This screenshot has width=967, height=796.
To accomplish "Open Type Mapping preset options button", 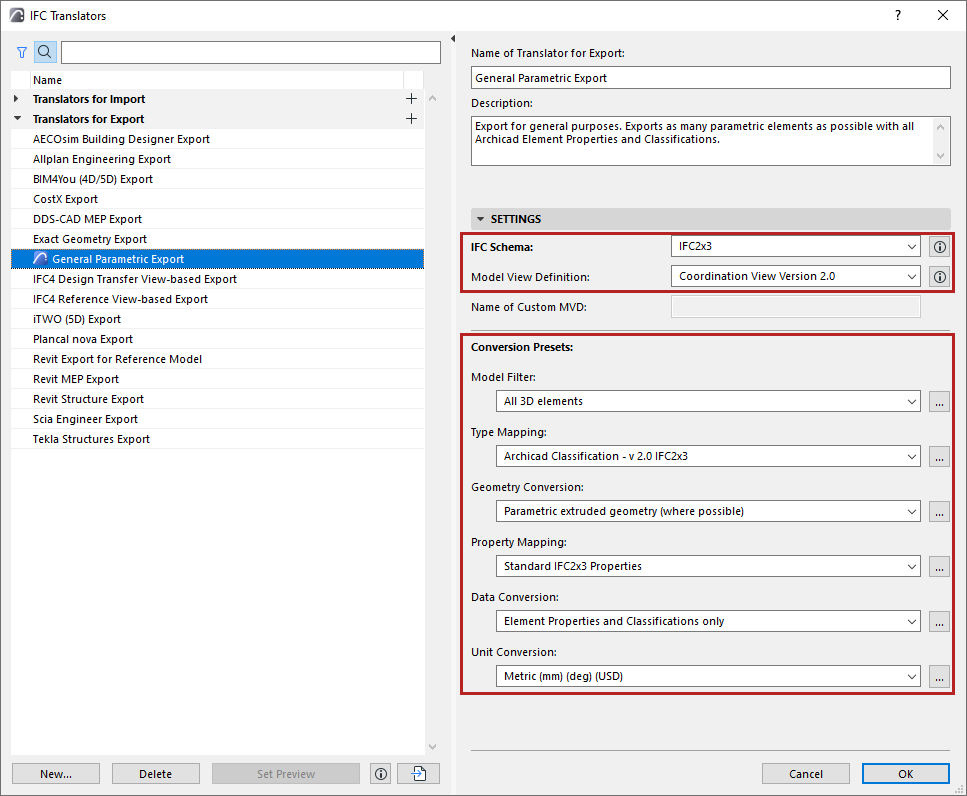I will 939,456.
